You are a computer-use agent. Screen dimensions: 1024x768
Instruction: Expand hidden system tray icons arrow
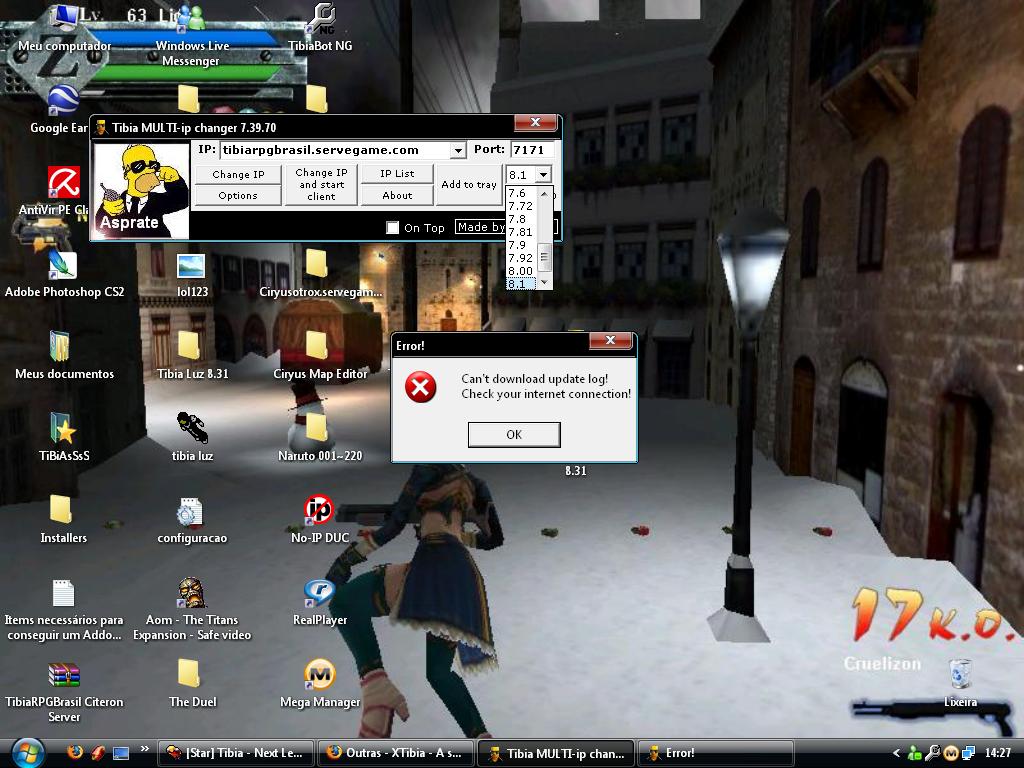click(896, 753)
